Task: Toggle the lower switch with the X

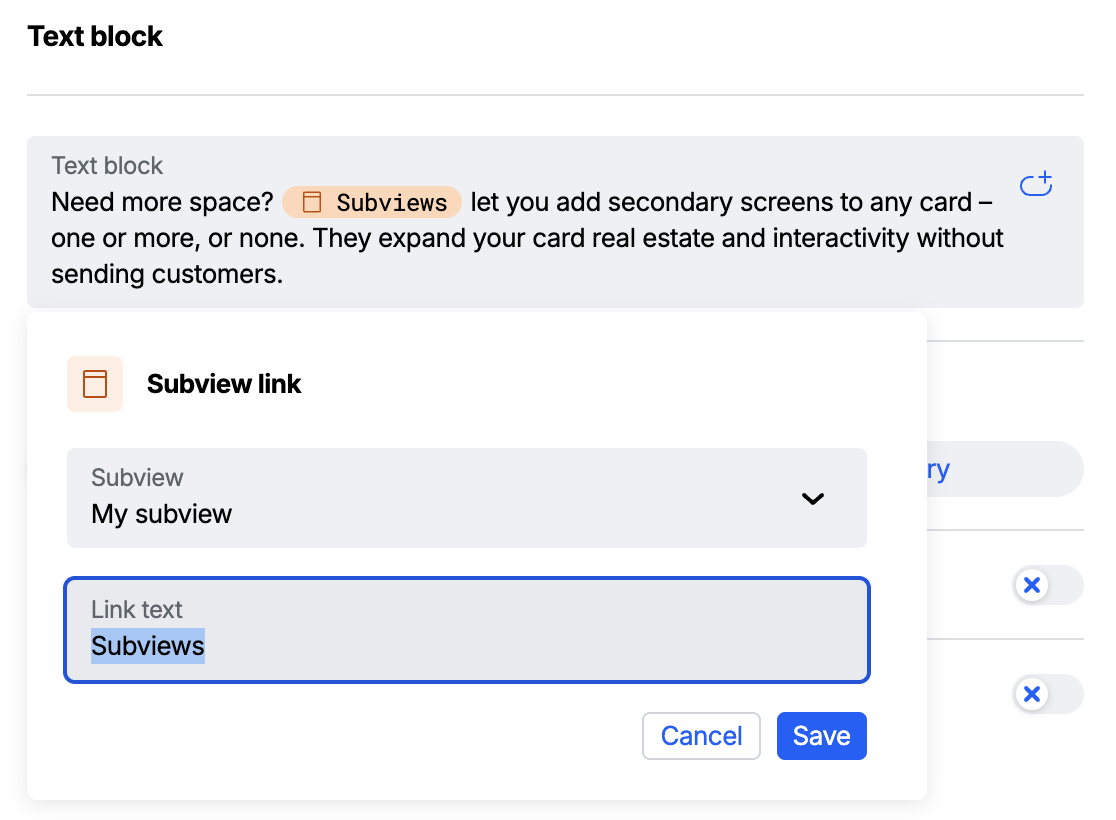Action: [1048, 694]
